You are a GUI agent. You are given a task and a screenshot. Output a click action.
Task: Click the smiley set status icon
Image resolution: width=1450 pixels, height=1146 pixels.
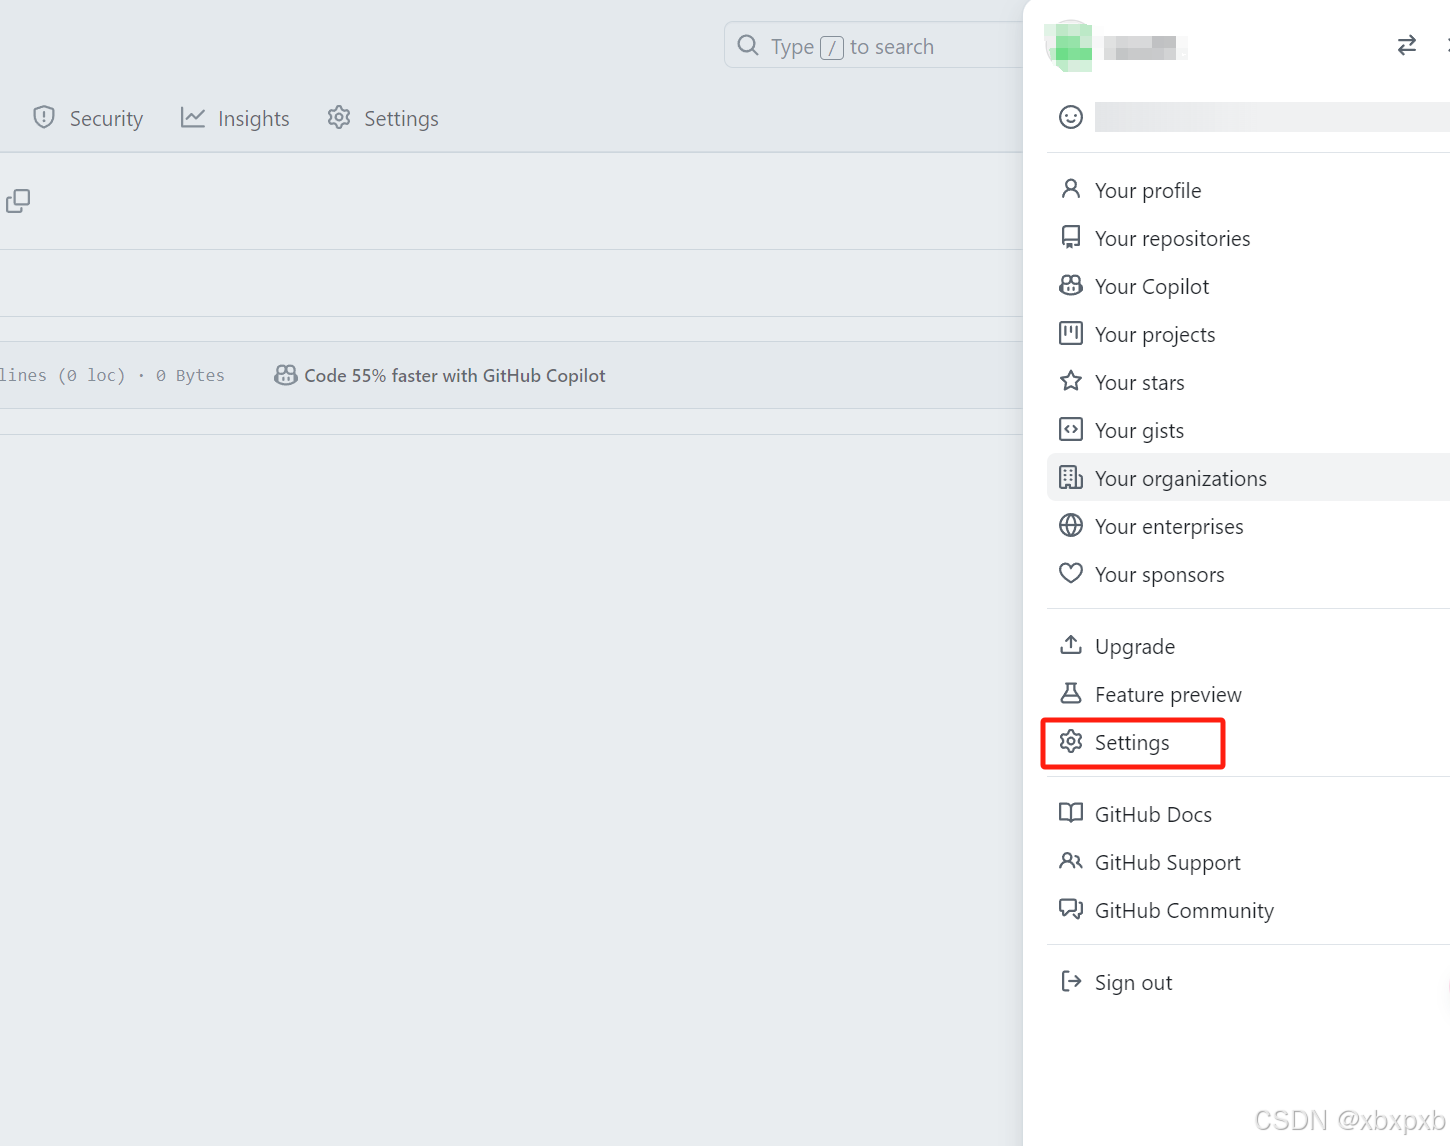(1071, 117)
